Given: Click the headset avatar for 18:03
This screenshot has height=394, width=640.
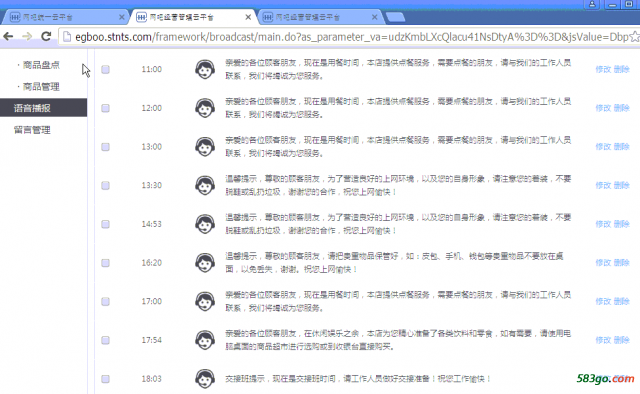Looking at the screenshot, I should (205, 379).
